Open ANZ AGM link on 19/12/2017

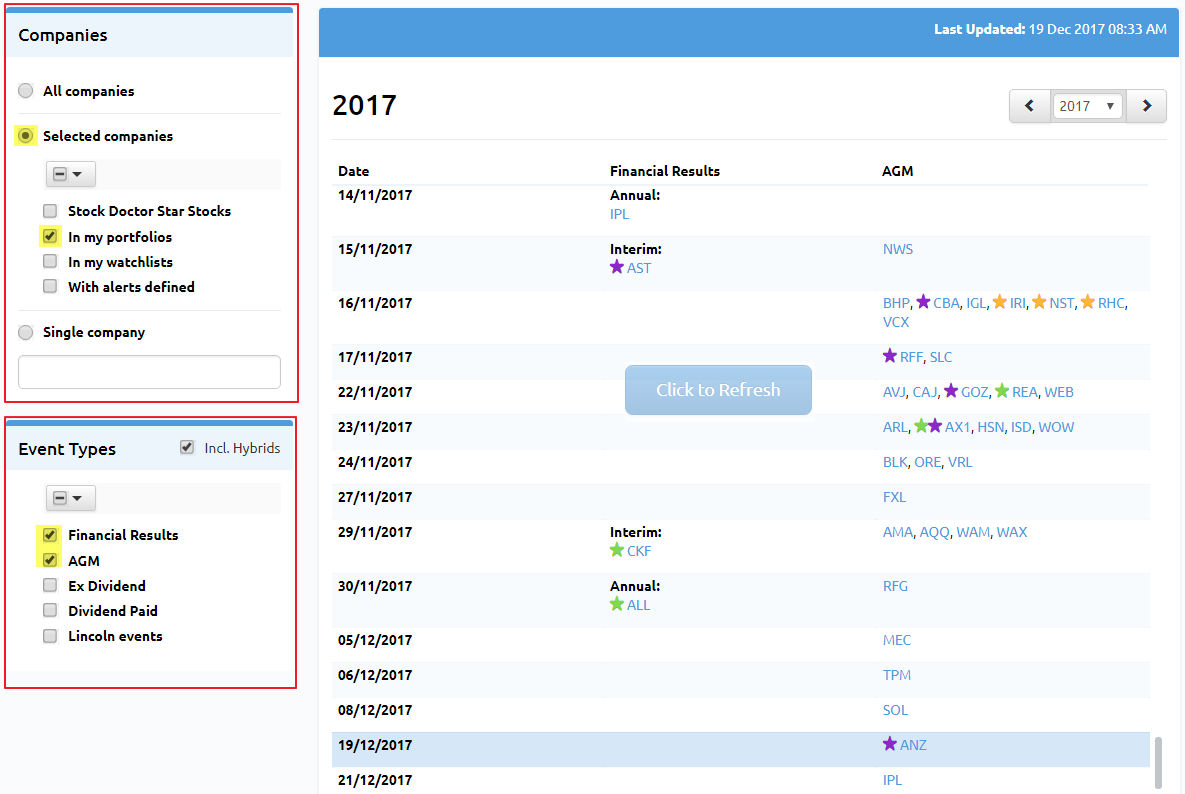913,746
